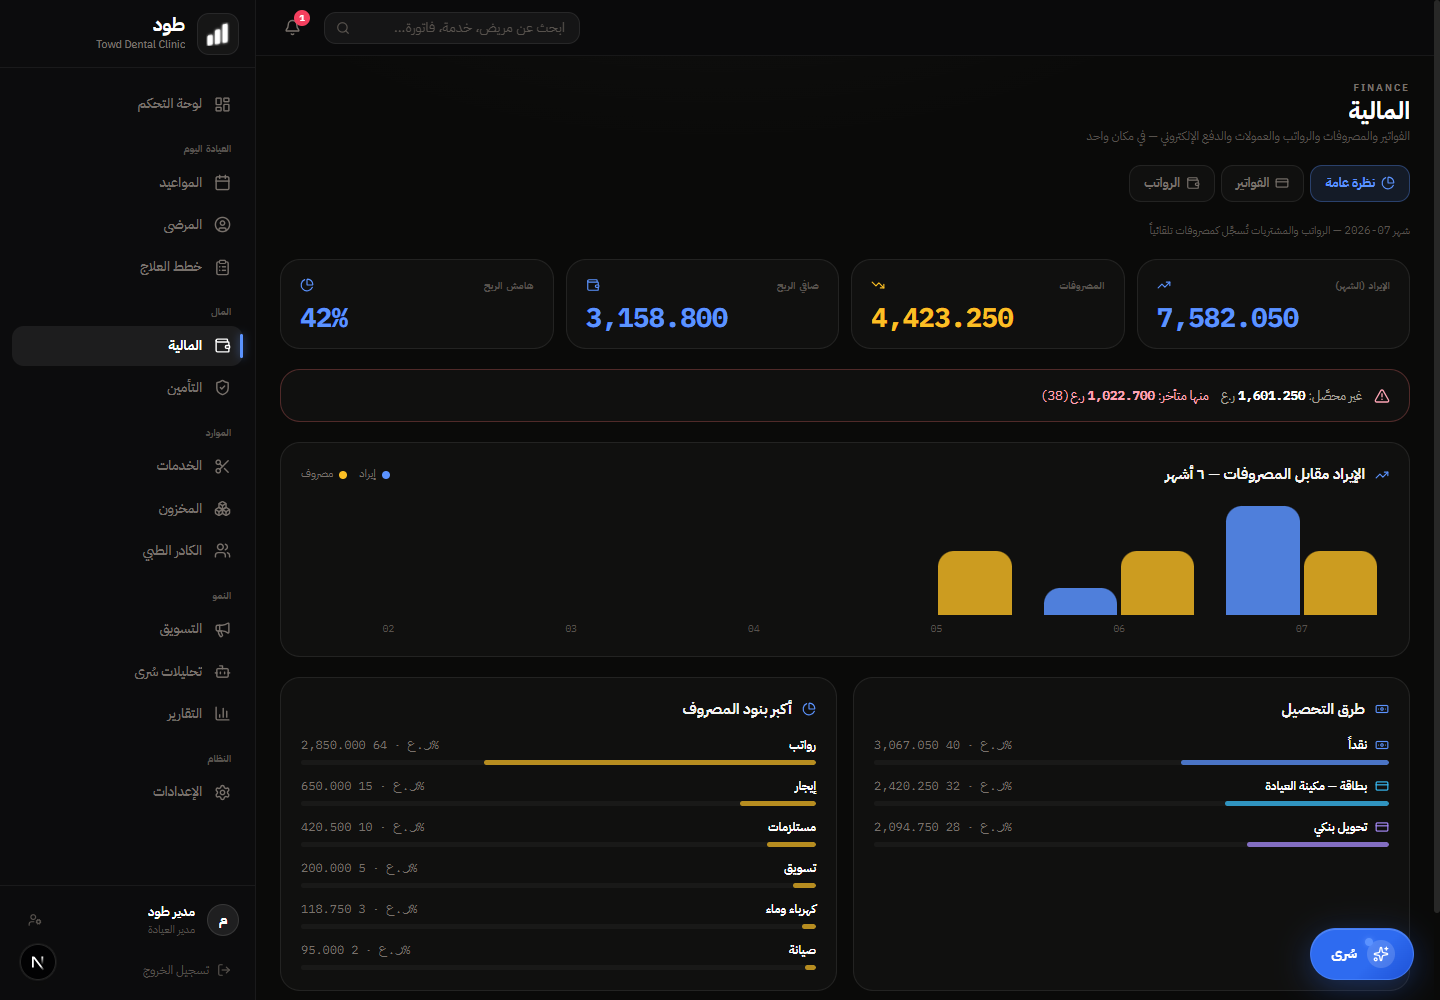Click the switch-user icon at sidebar bottom
Screen dimensions: 1440x1000
click(35, 920)
